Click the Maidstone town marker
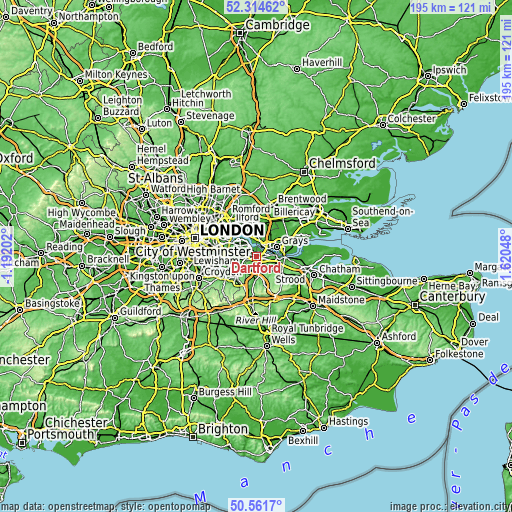This screenshot has height=512, width=512. point(313,306)
